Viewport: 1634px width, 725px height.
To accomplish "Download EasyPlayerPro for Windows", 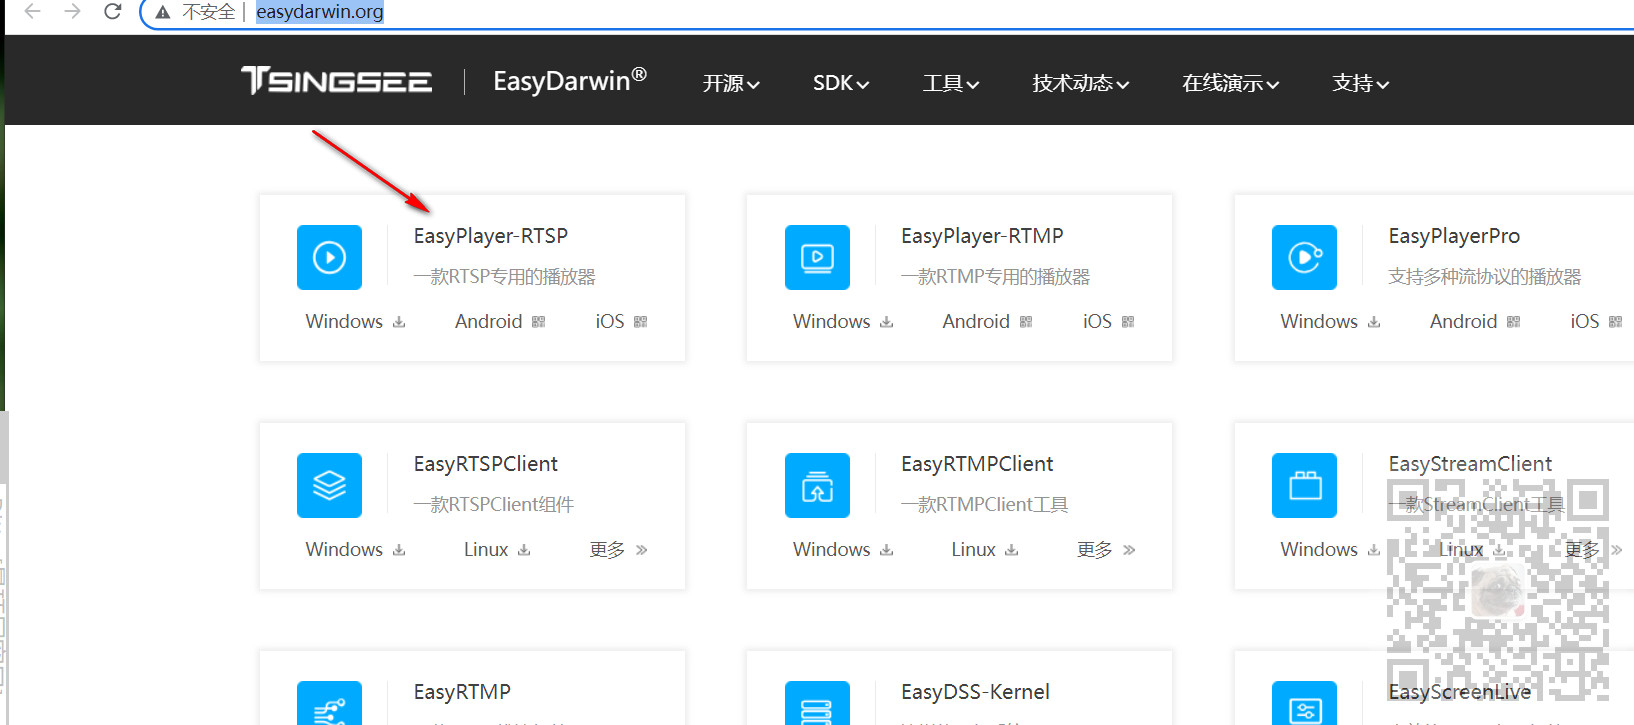I will point(1330,321).
